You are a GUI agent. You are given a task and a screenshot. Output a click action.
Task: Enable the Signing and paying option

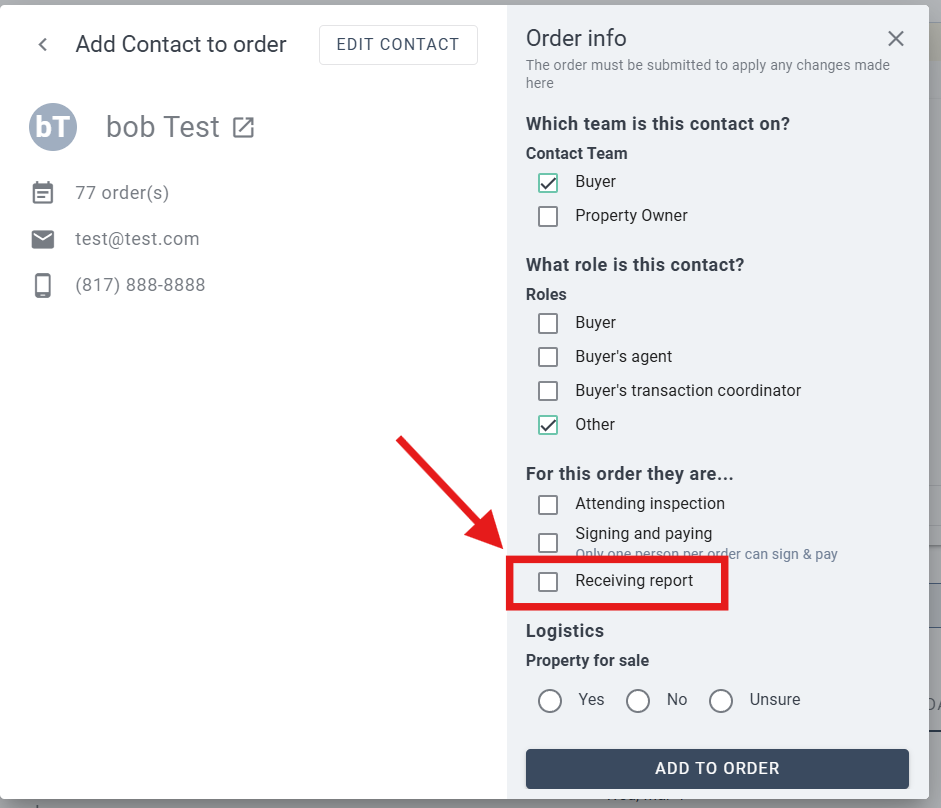(x=548, y=542)
